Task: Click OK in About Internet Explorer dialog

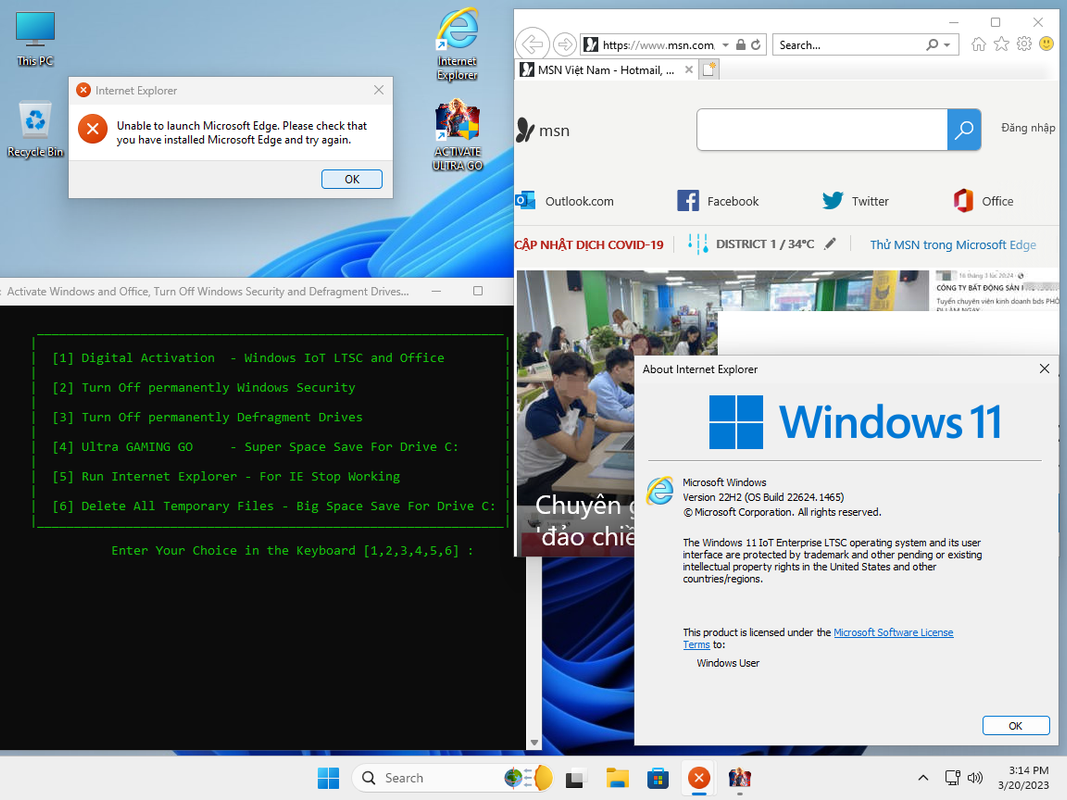Action: (1015, 726)
